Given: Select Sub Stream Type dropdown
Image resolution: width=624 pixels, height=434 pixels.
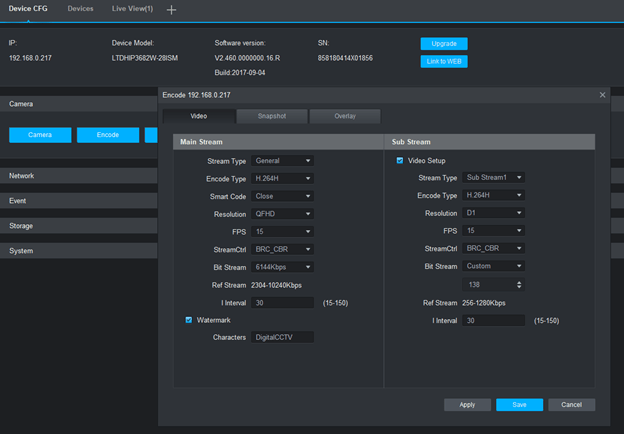Looking at the screenshot, I should (494, 178).
